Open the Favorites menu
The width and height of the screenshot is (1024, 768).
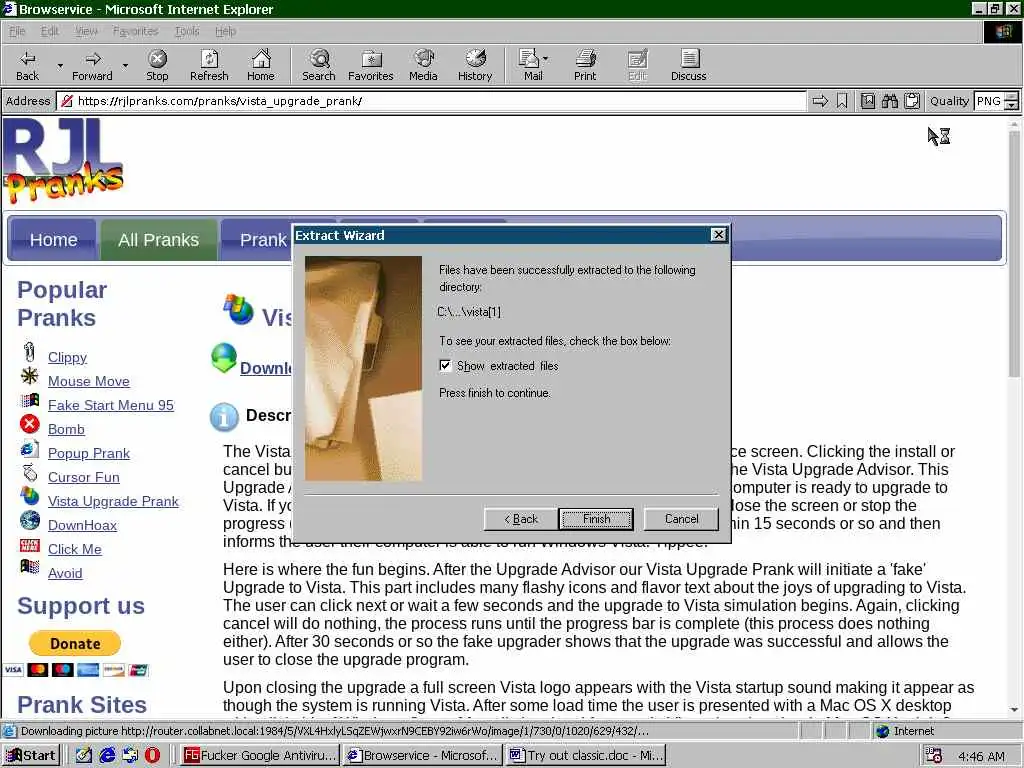pos(135,31)
